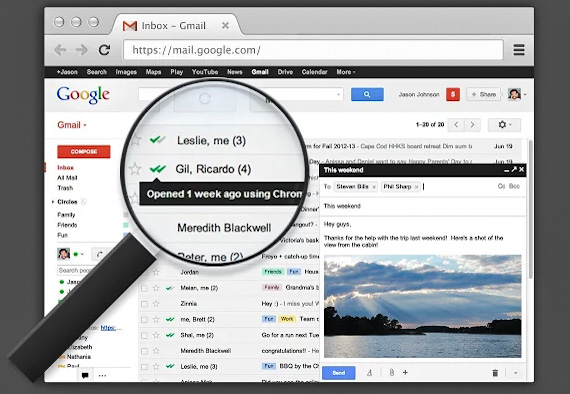
Task: Click the browser back arrow
Action: (x=60, y=50)
